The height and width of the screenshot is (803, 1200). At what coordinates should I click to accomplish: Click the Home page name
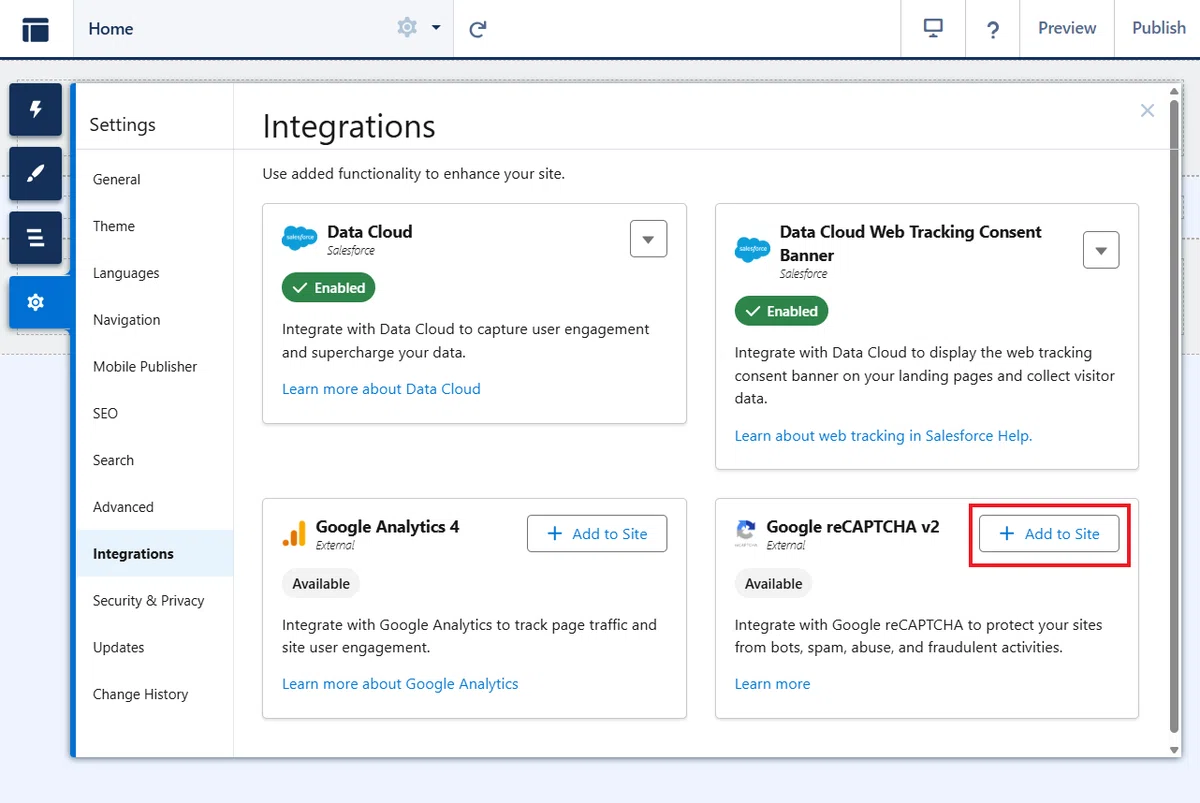110,29
